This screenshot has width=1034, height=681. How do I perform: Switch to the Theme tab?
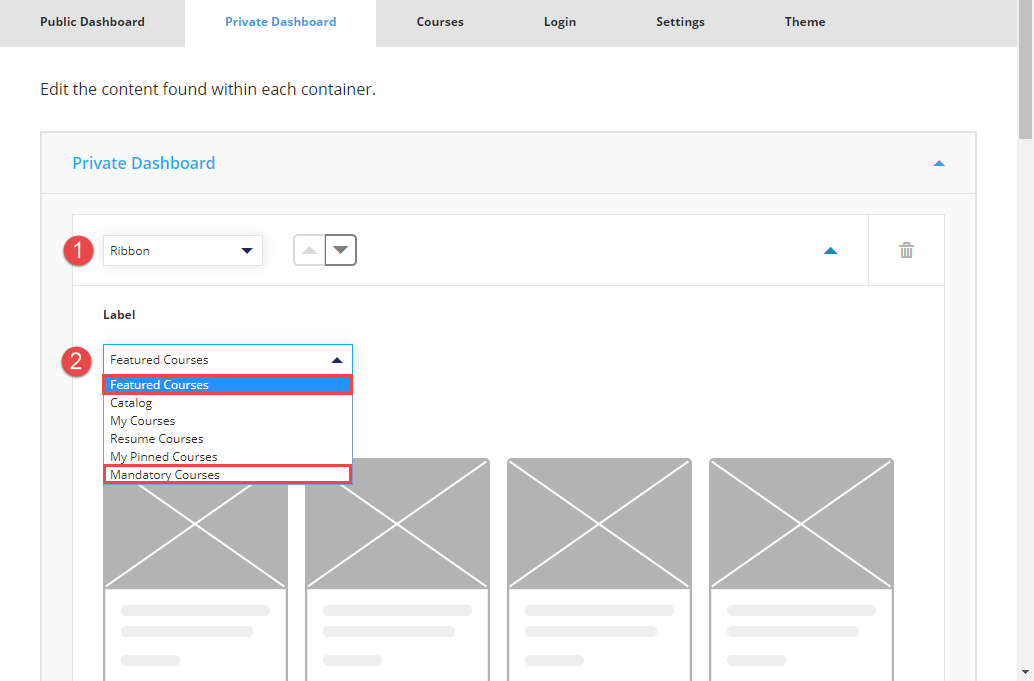pos(805,22)
